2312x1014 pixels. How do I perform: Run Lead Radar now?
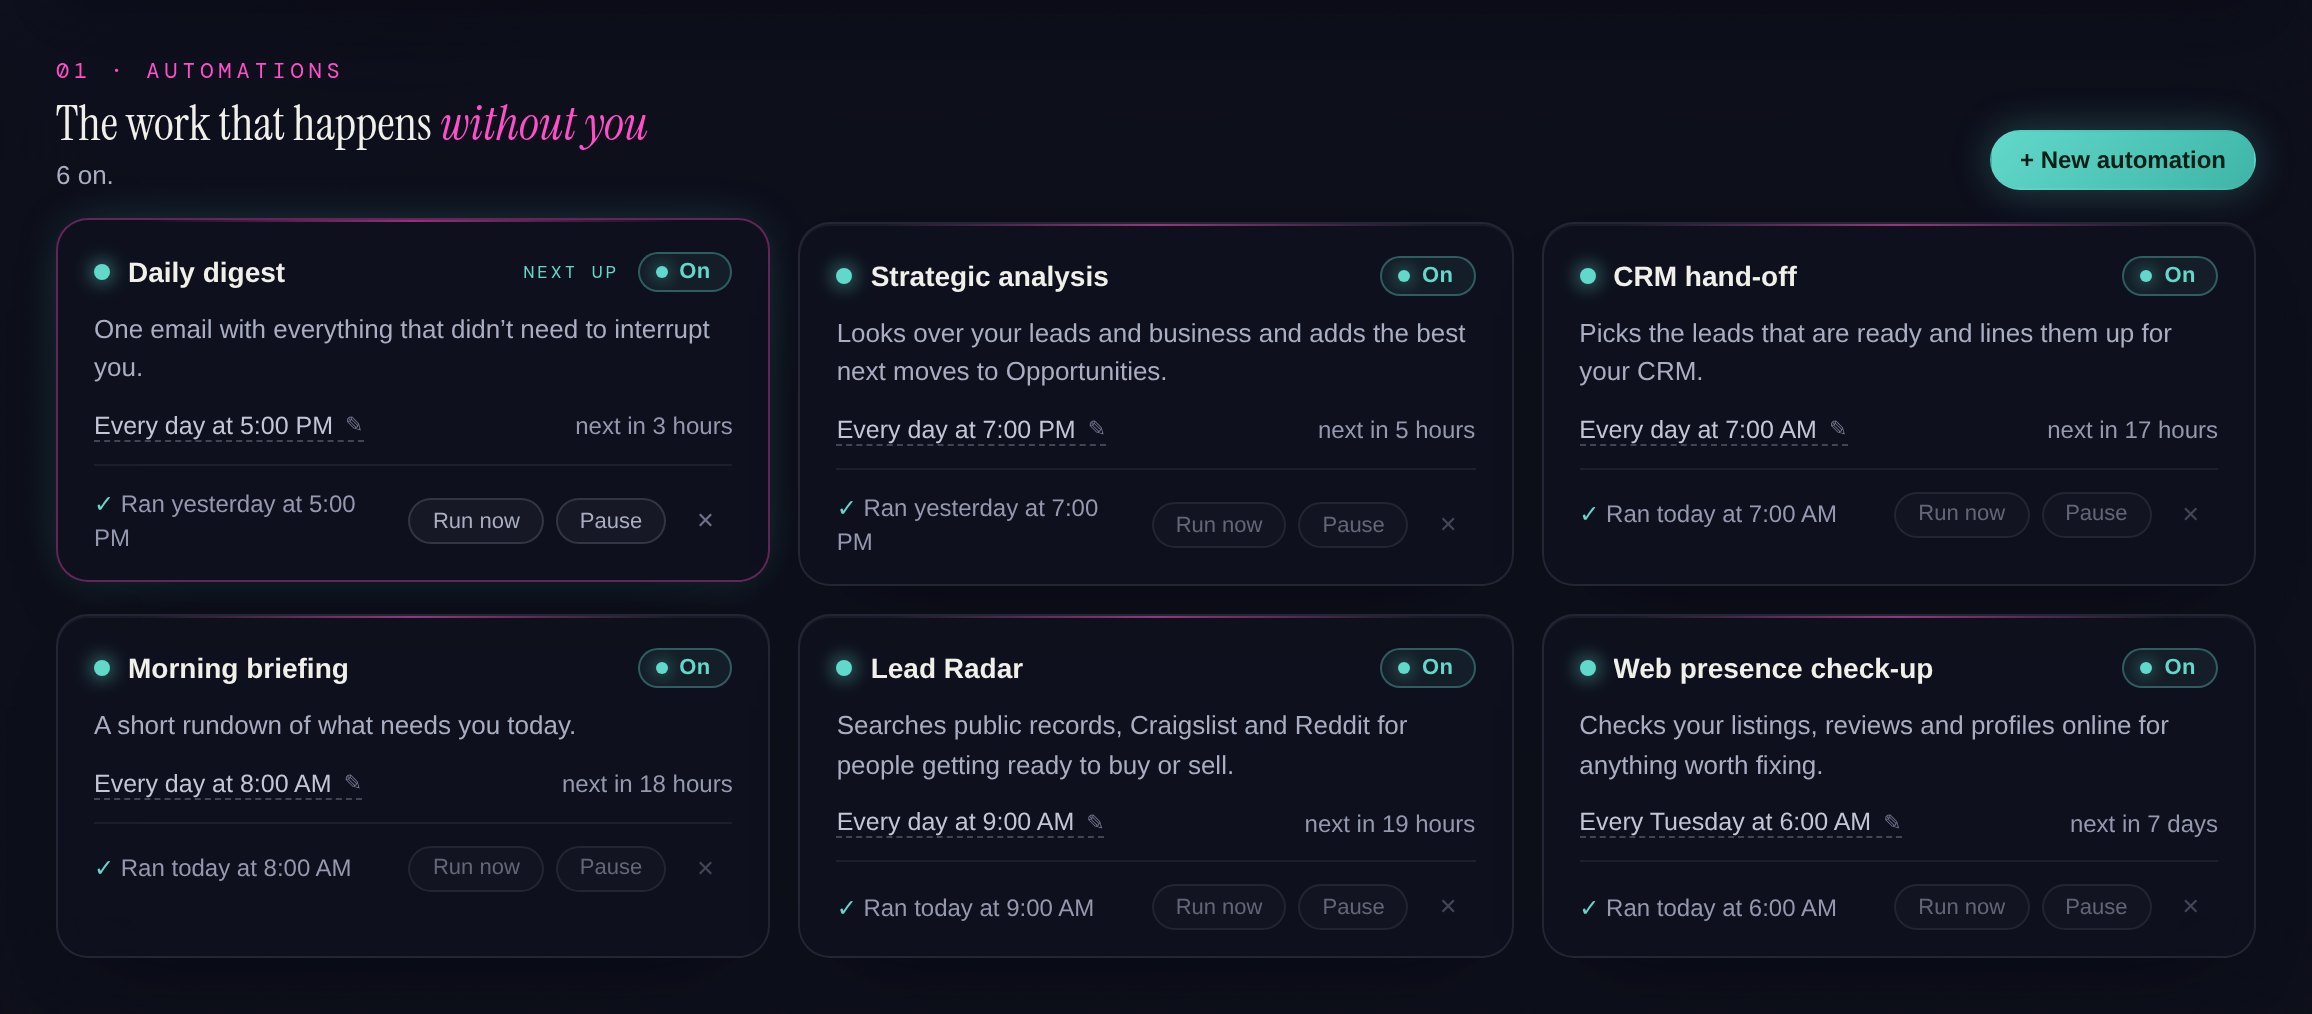click(1219, 907)
